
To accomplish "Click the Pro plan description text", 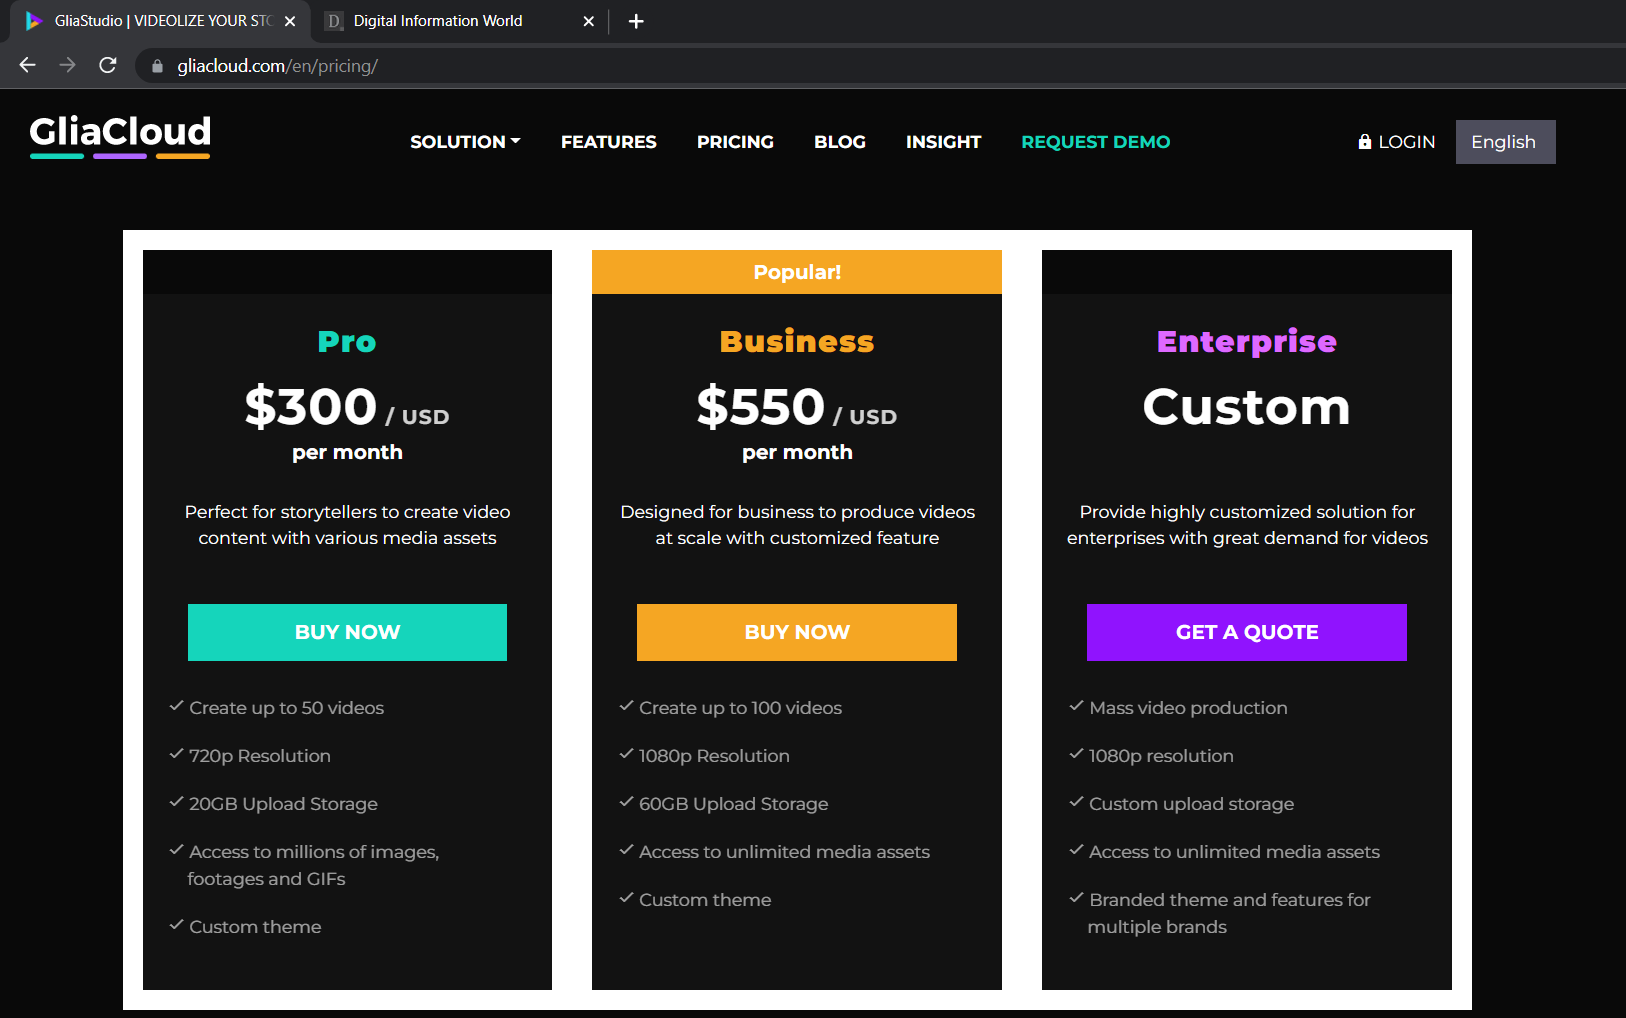I will click(347, 525).
